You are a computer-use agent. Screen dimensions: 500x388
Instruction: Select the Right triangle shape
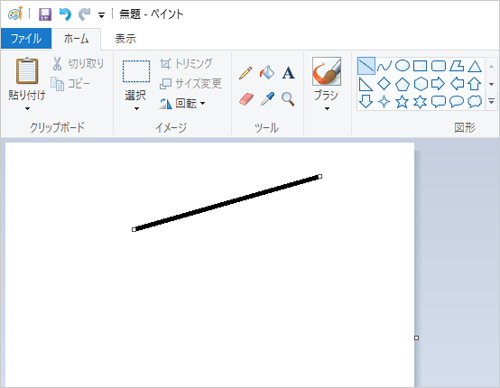click(366, 84)
